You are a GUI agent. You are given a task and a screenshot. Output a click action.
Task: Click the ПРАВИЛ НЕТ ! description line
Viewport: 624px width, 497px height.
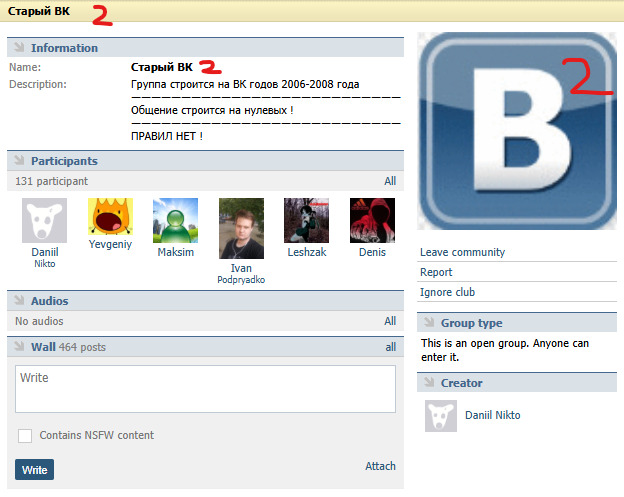[167, 136]
